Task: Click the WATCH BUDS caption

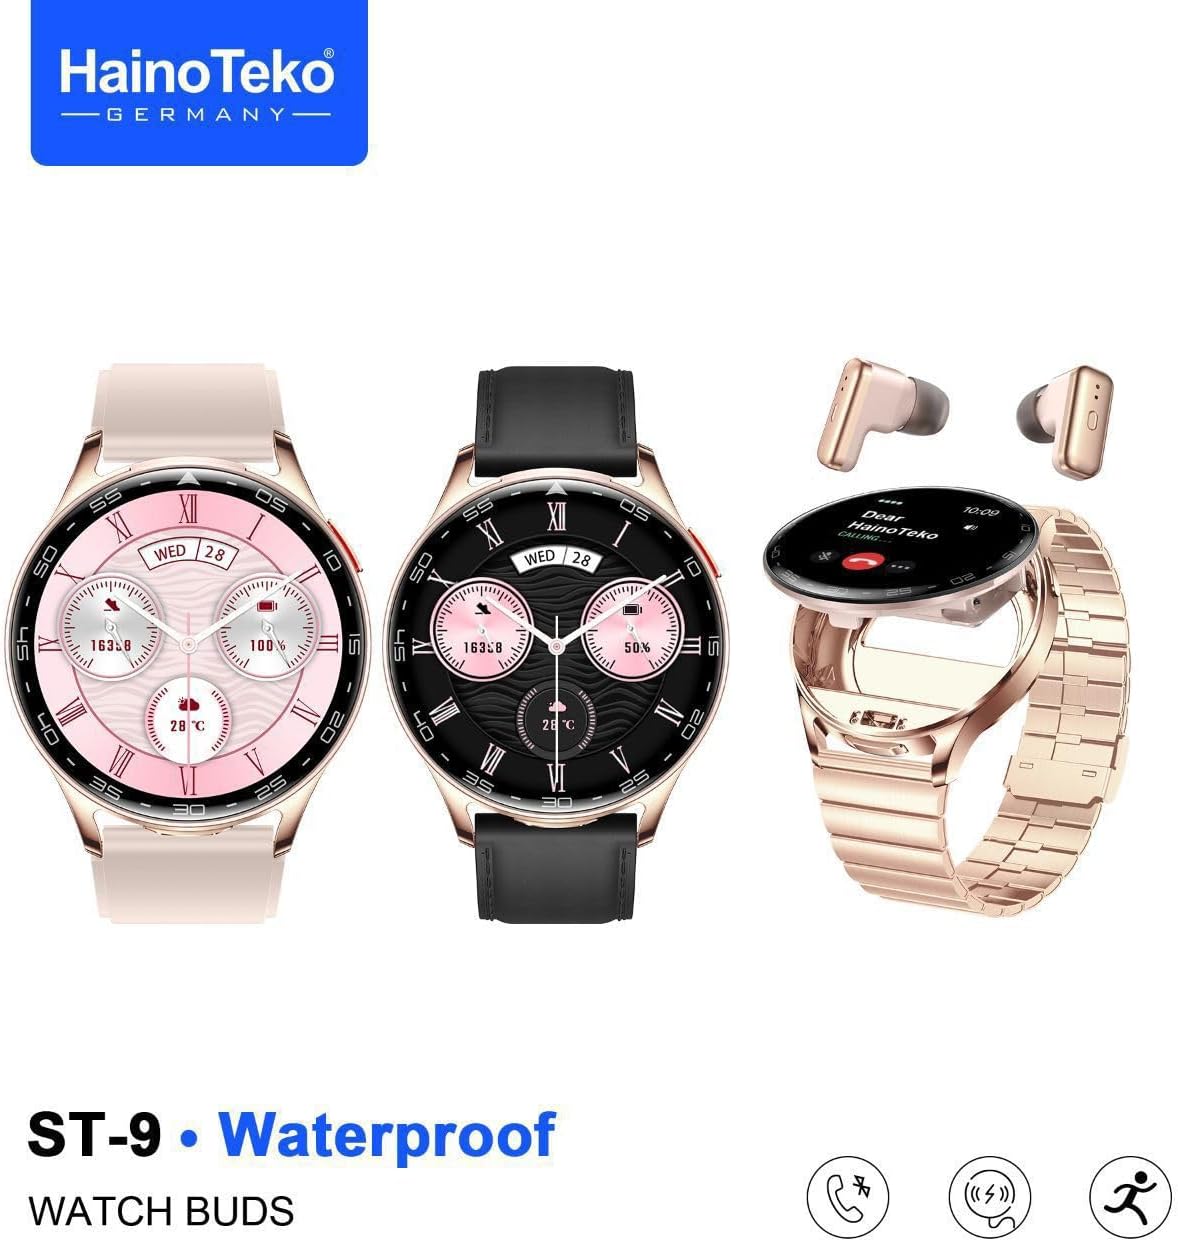Action: click(x=161, y=1211)
